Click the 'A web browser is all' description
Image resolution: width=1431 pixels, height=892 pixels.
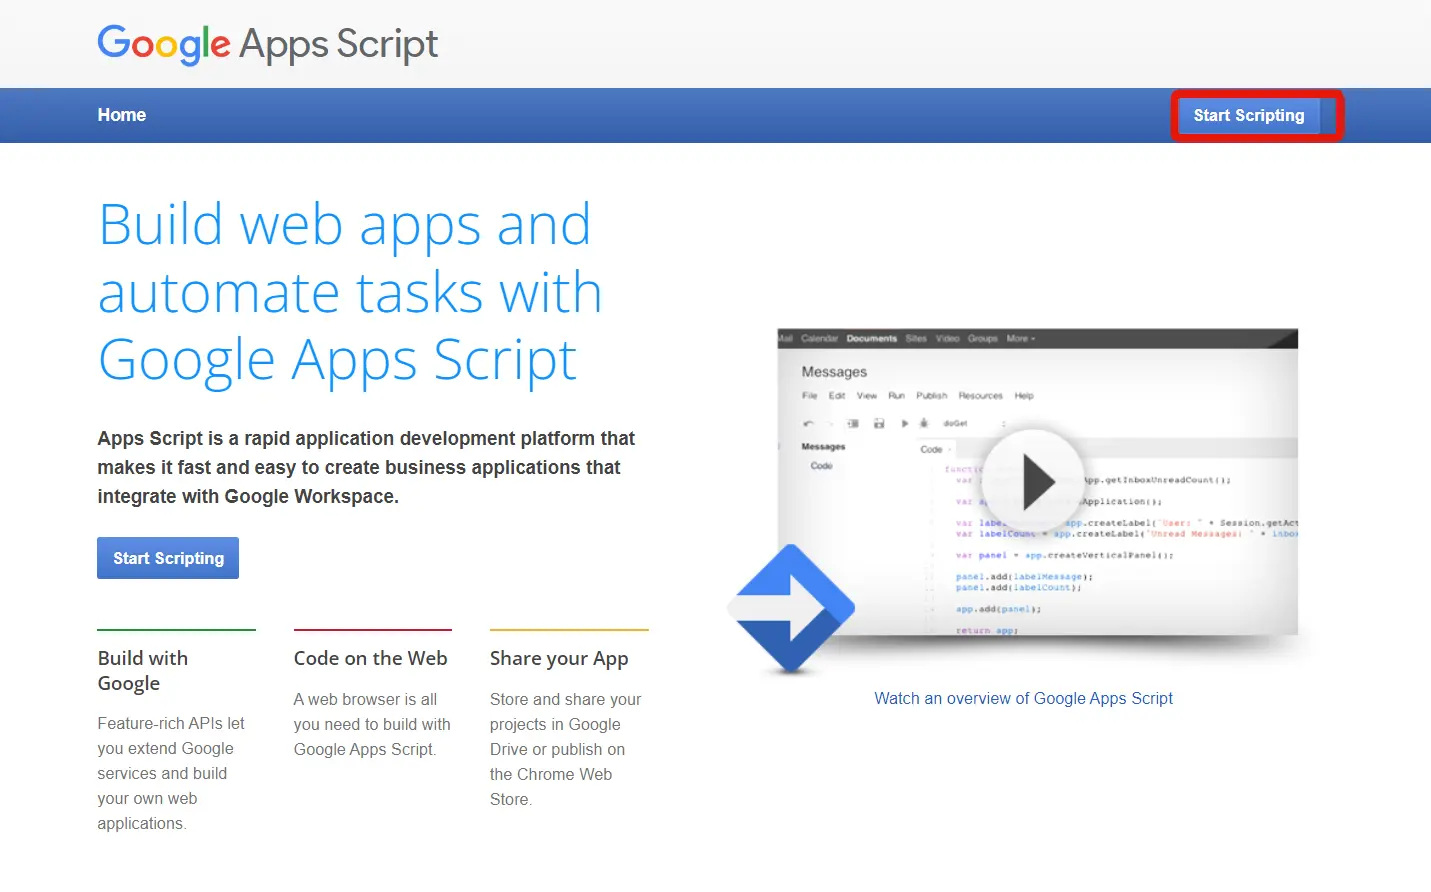(372, 724)
